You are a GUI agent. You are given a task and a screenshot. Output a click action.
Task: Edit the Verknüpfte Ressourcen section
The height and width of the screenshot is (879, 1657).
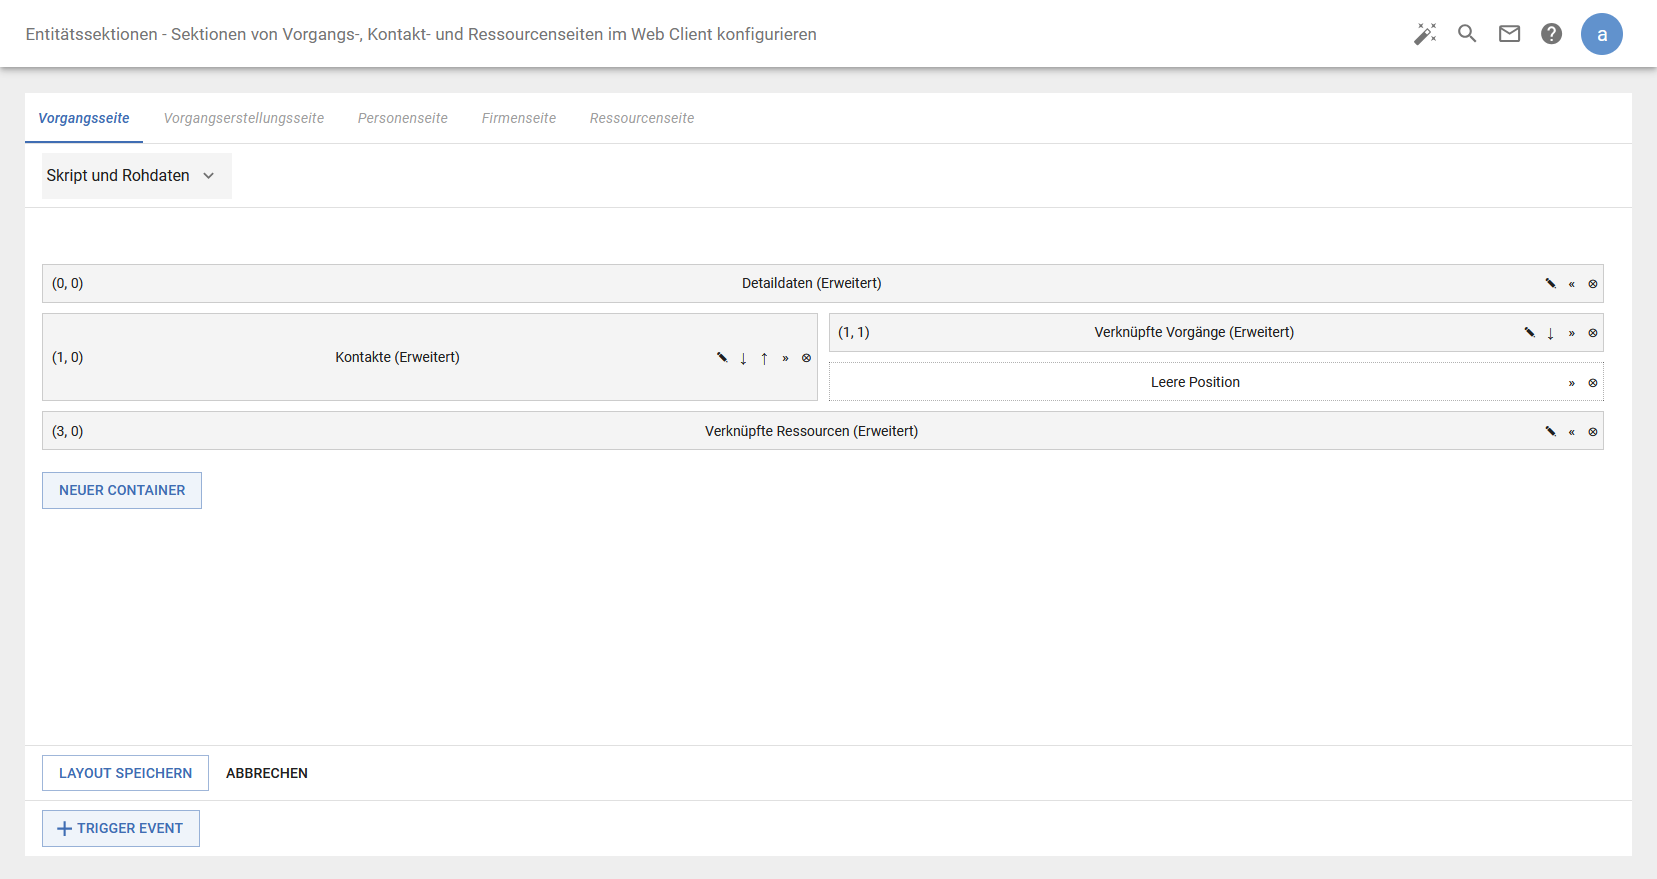(x=1550, y=432)
